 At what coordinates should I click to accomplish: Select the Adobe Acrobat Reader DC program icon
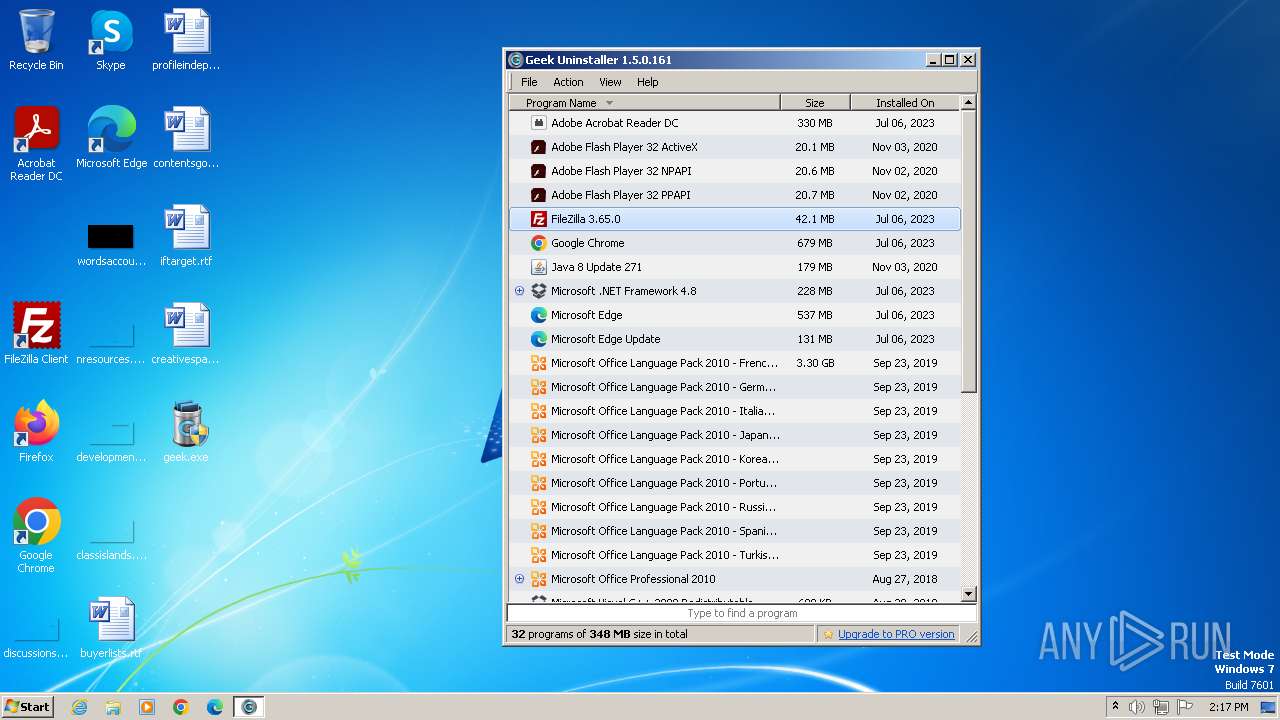click(x=538, y=123)
